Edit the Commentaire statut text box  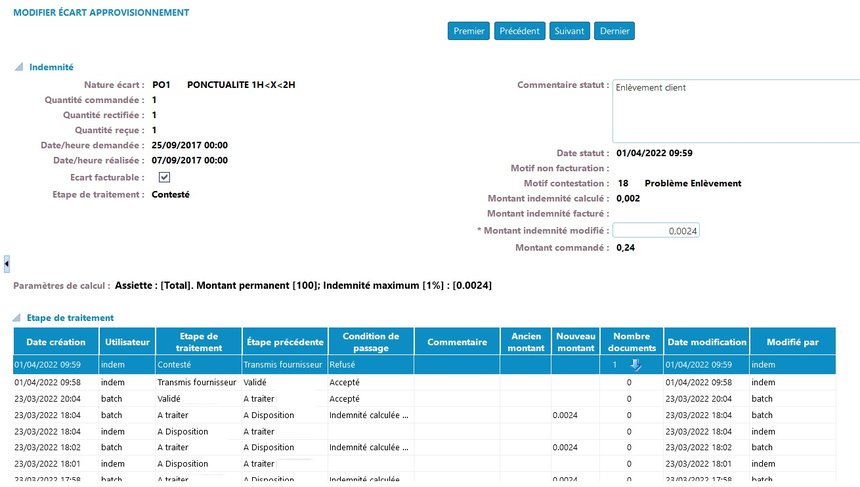pos(736,111)
